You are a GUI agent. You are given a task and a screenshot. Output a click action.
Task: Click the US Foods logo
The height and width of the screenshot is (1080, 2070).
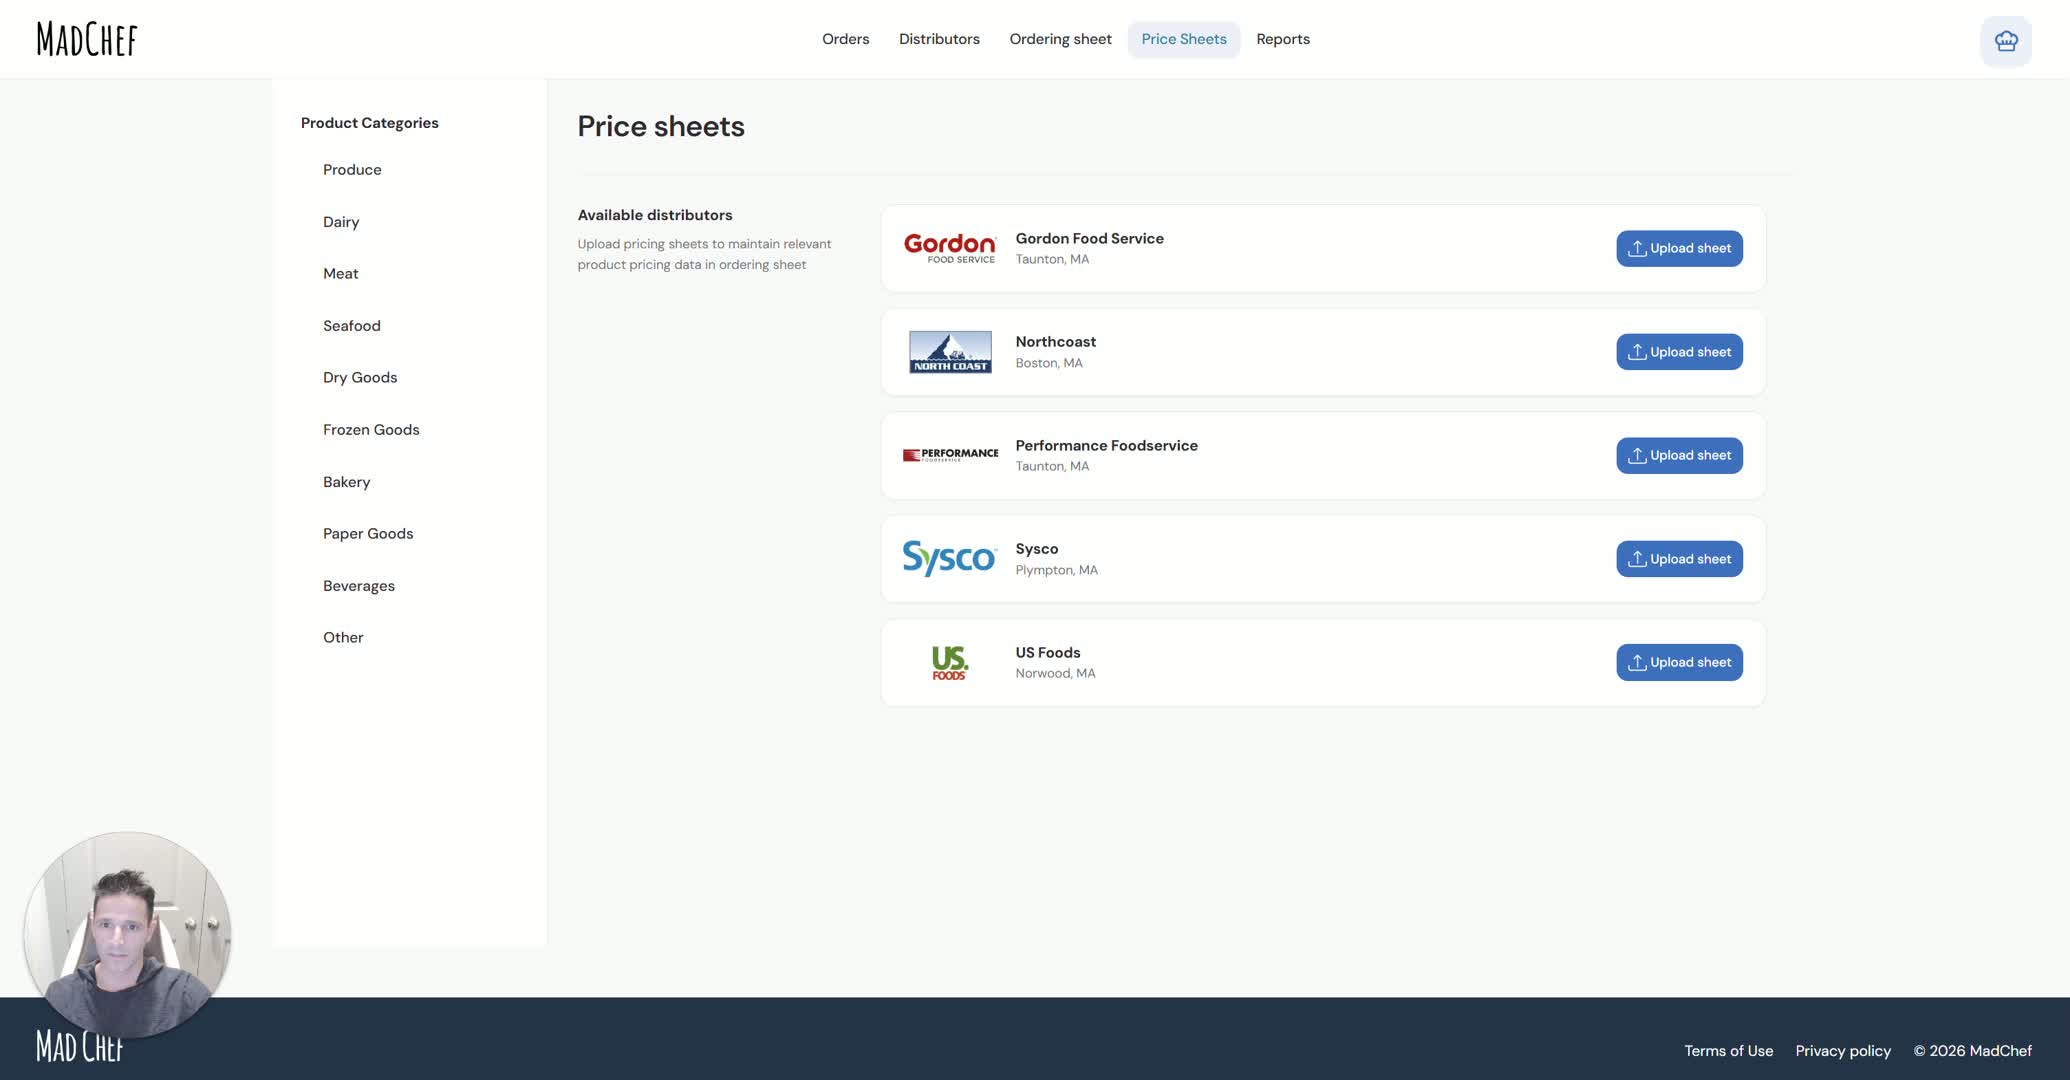coord(950,662)
